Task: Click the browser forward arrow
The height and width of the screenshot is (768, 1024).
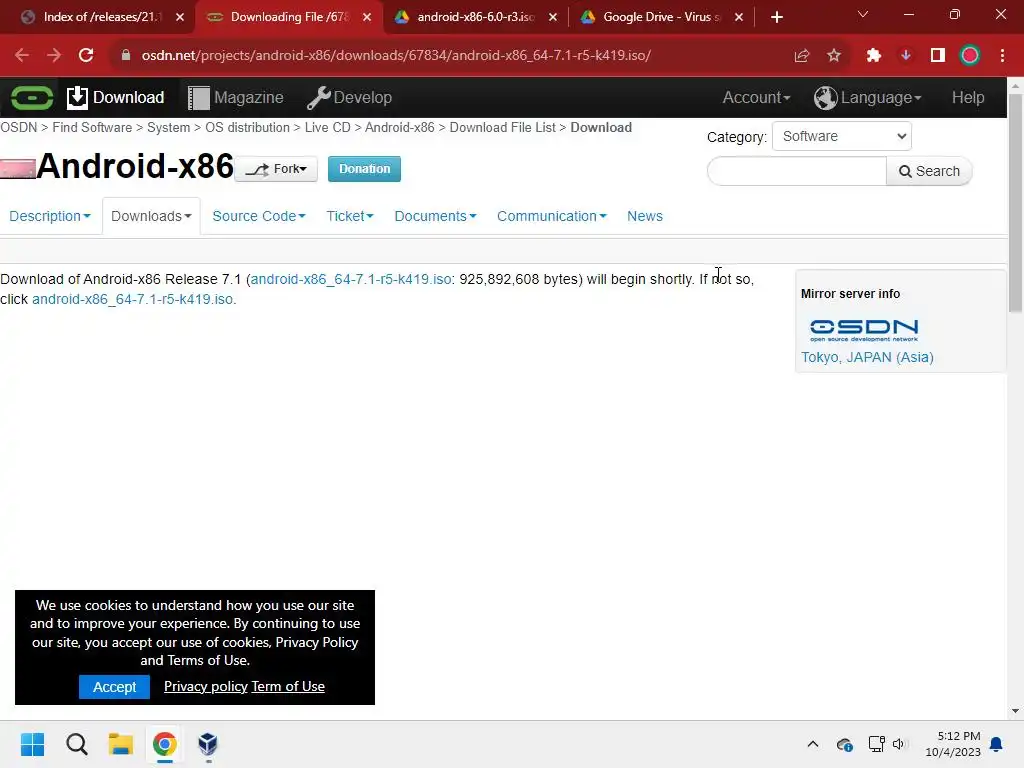Action: (54, 56)
